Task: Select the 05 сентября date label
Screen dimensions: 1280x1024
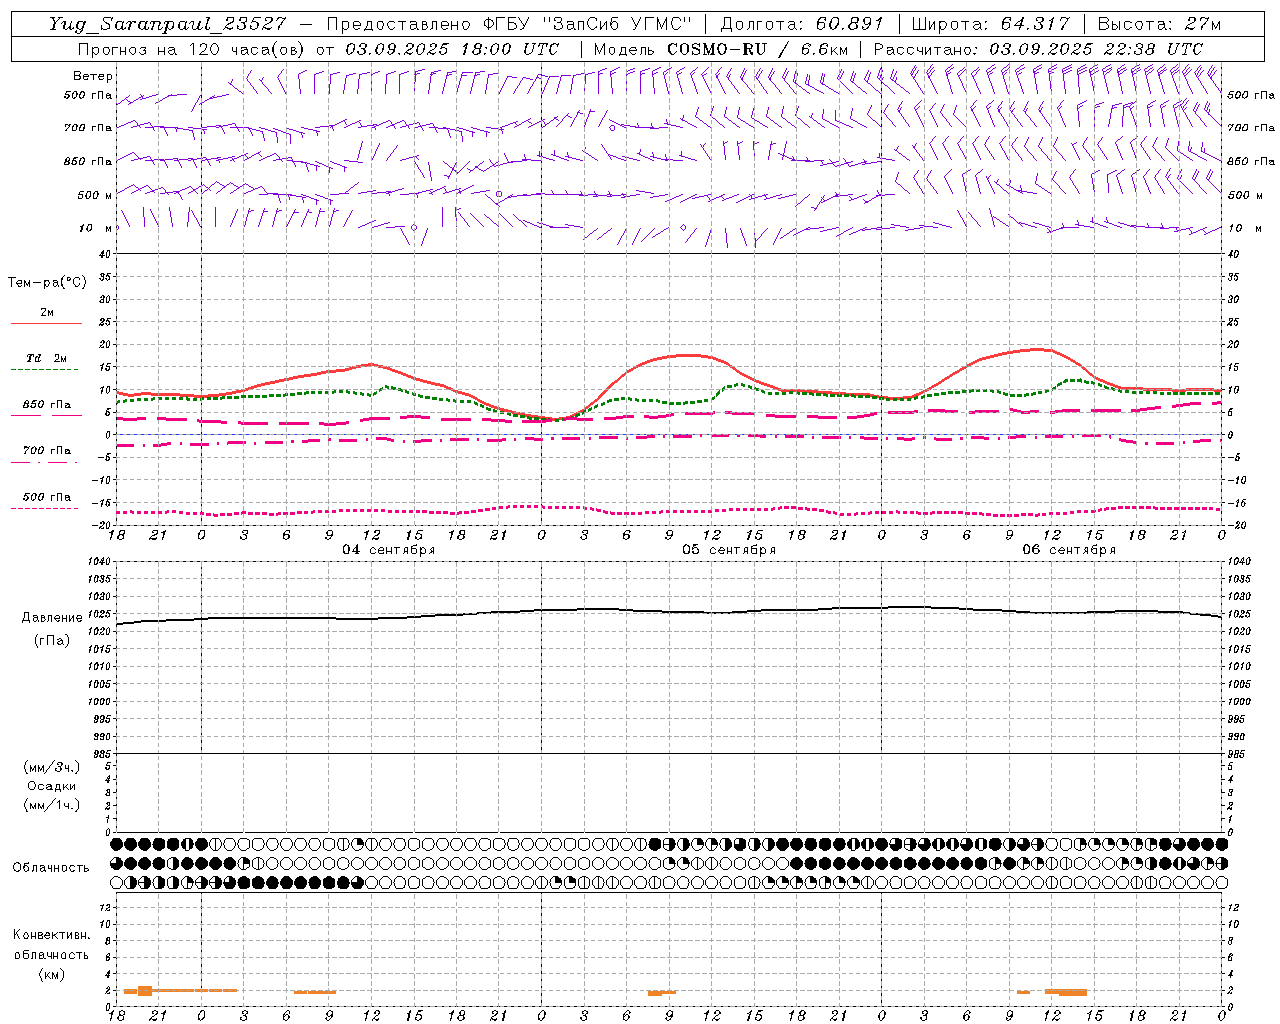Action: 729,550
